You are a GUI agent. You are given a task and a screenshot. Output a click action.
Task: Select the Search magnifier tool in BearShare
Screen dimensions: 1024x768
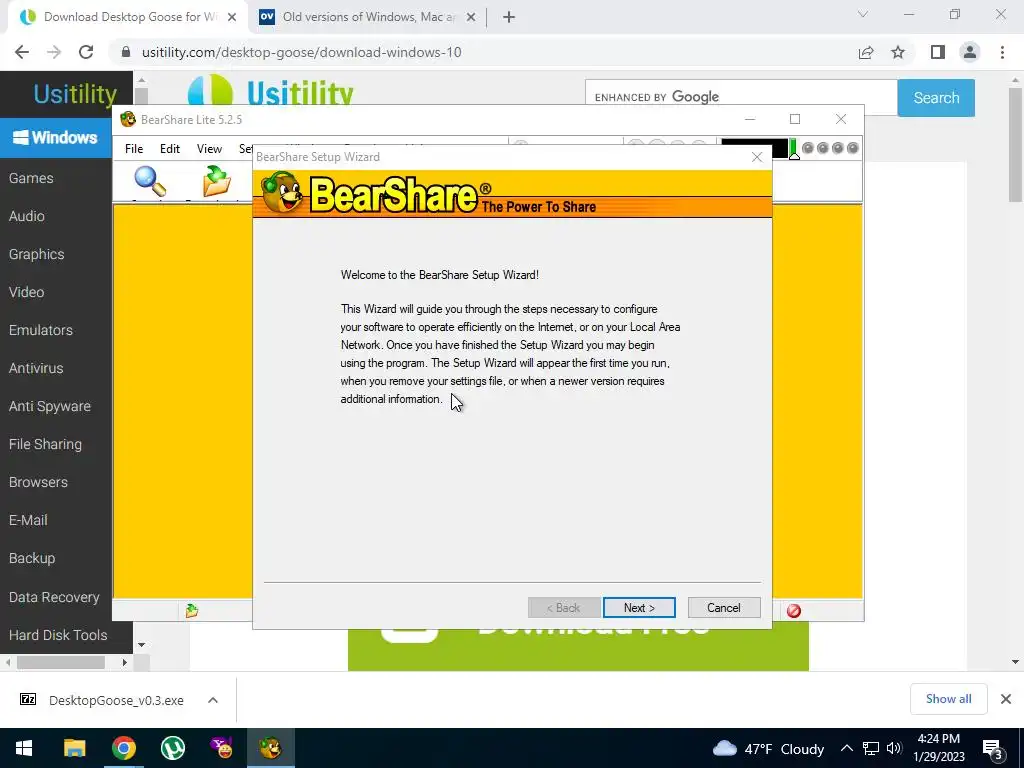[x=150, y=181]
